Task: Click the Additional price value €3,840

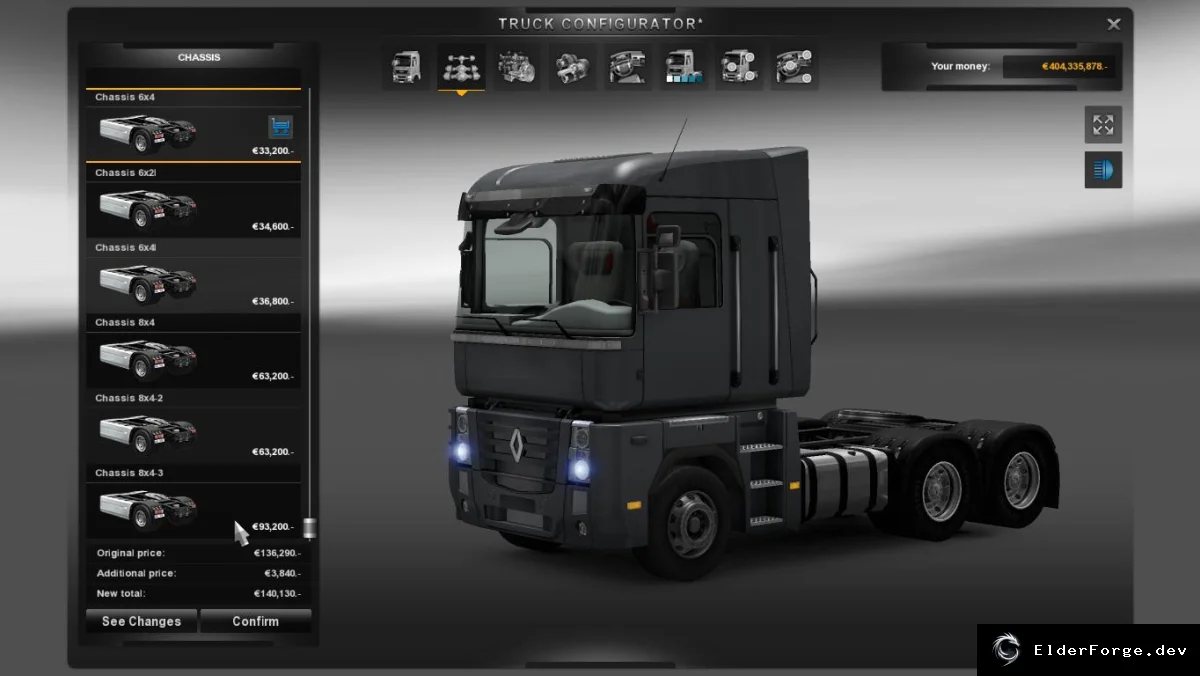Action: (282, 573)
